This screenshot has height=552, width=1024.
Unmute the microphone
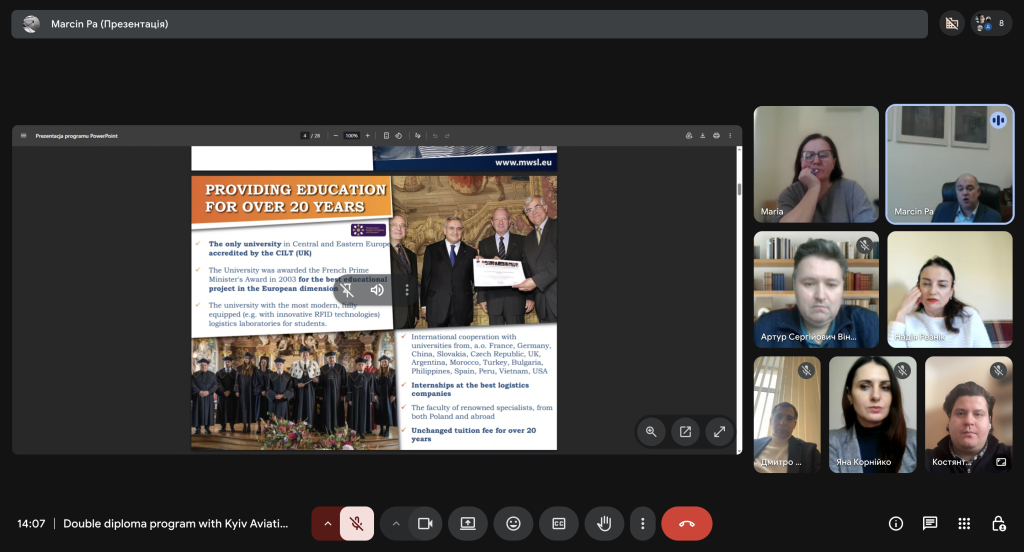[x=356, y=523]
